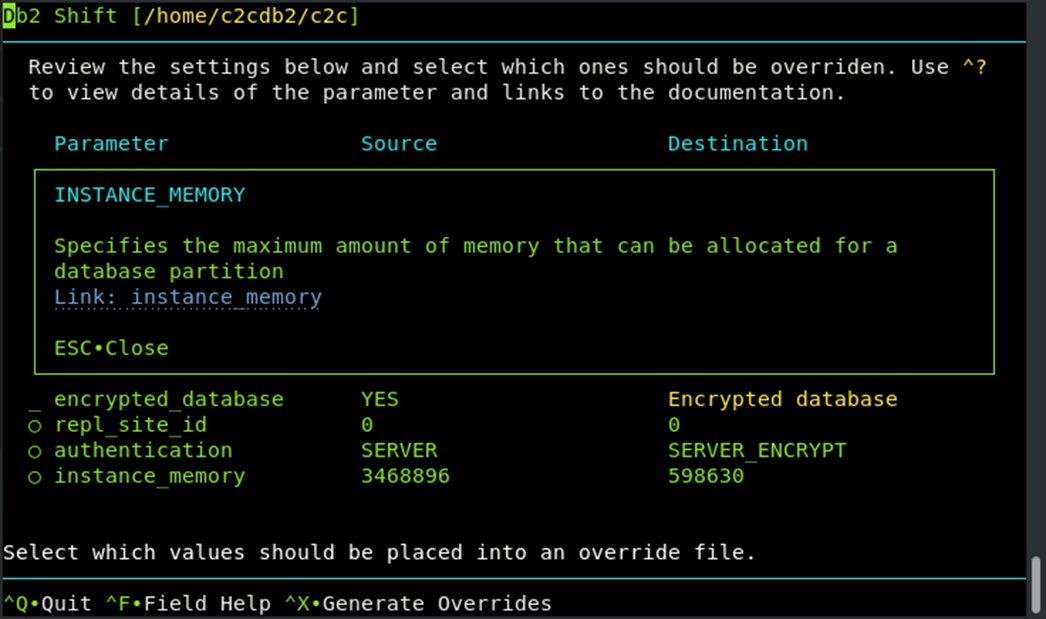
Task: Click the Destination column header
Action: tap(737, 143)
